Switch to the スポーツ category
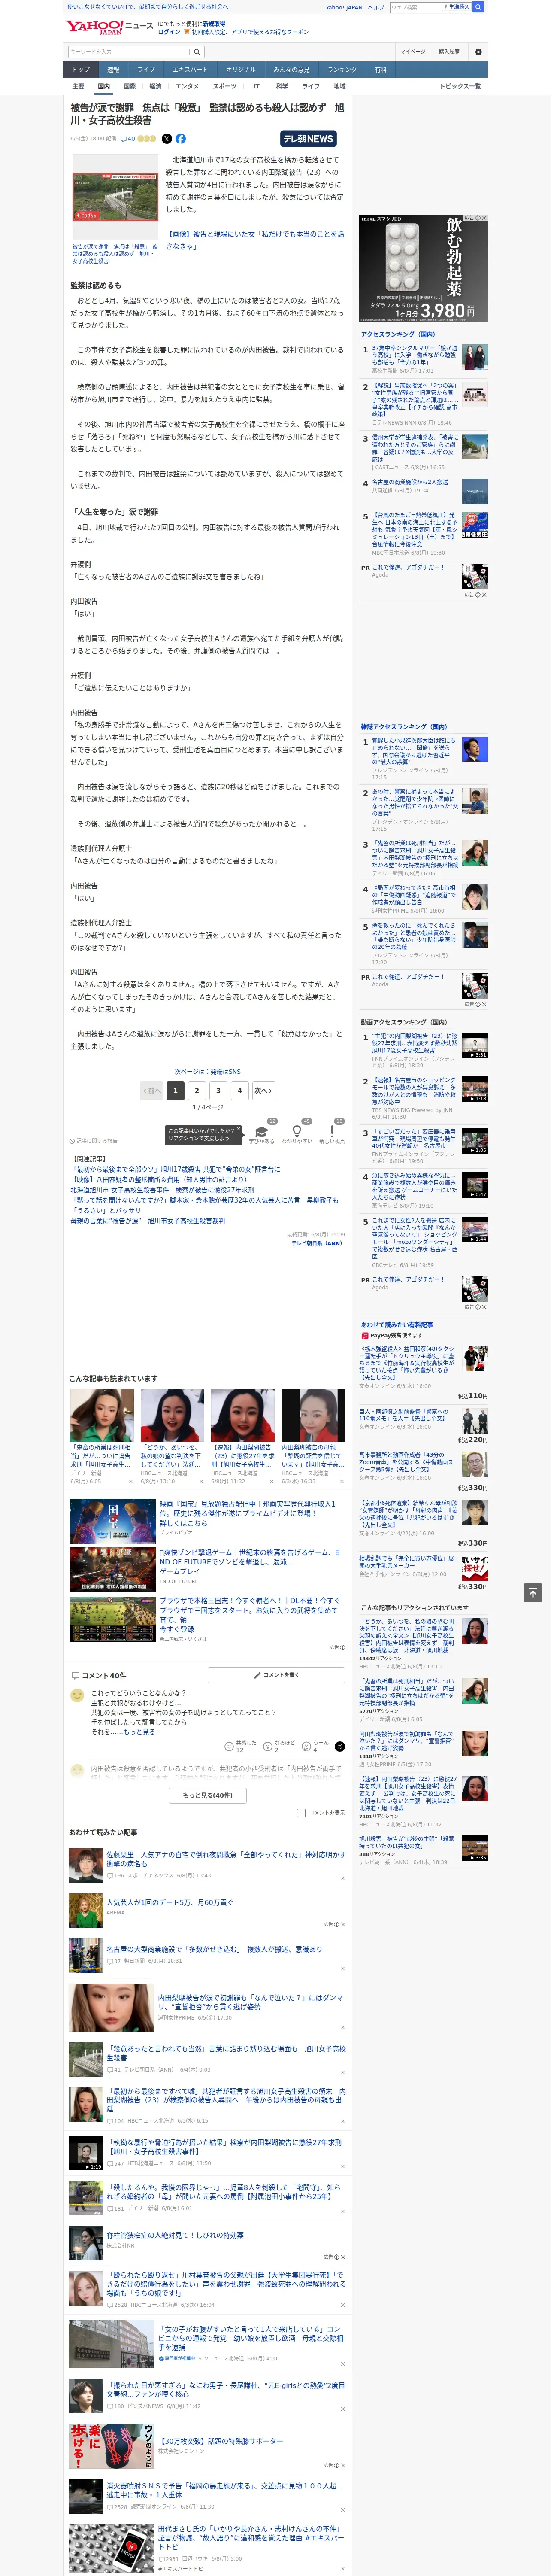Screen dimensions: 551x2576 point(225,86)
